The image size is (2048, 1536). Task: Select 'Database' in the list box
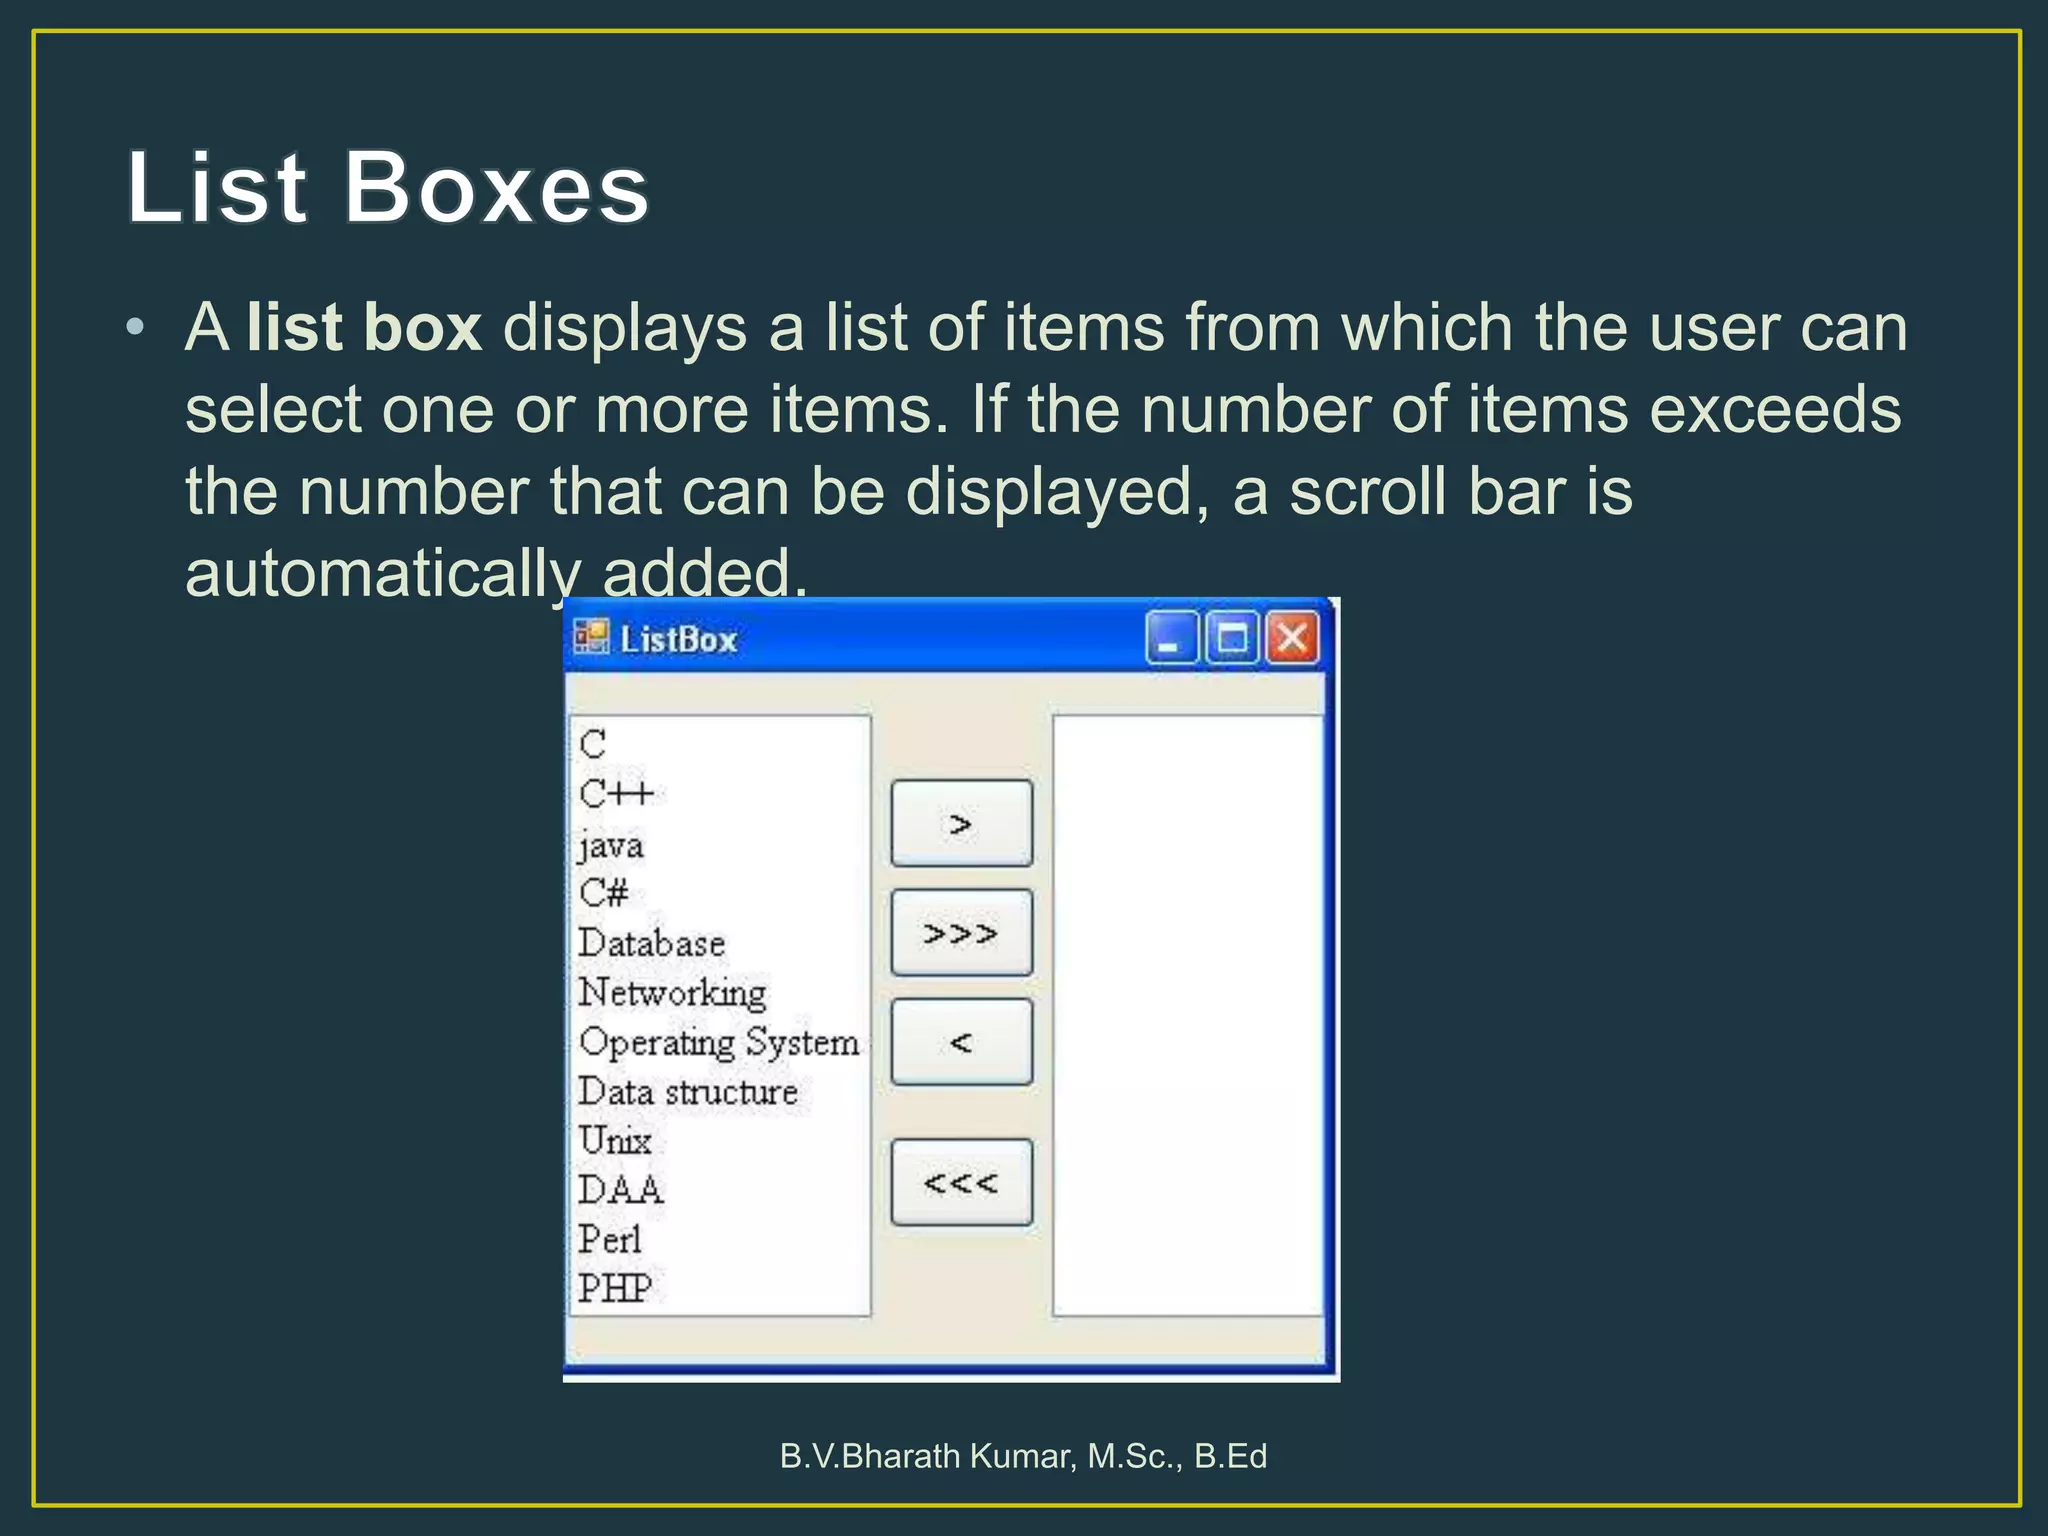pos(651,942)
